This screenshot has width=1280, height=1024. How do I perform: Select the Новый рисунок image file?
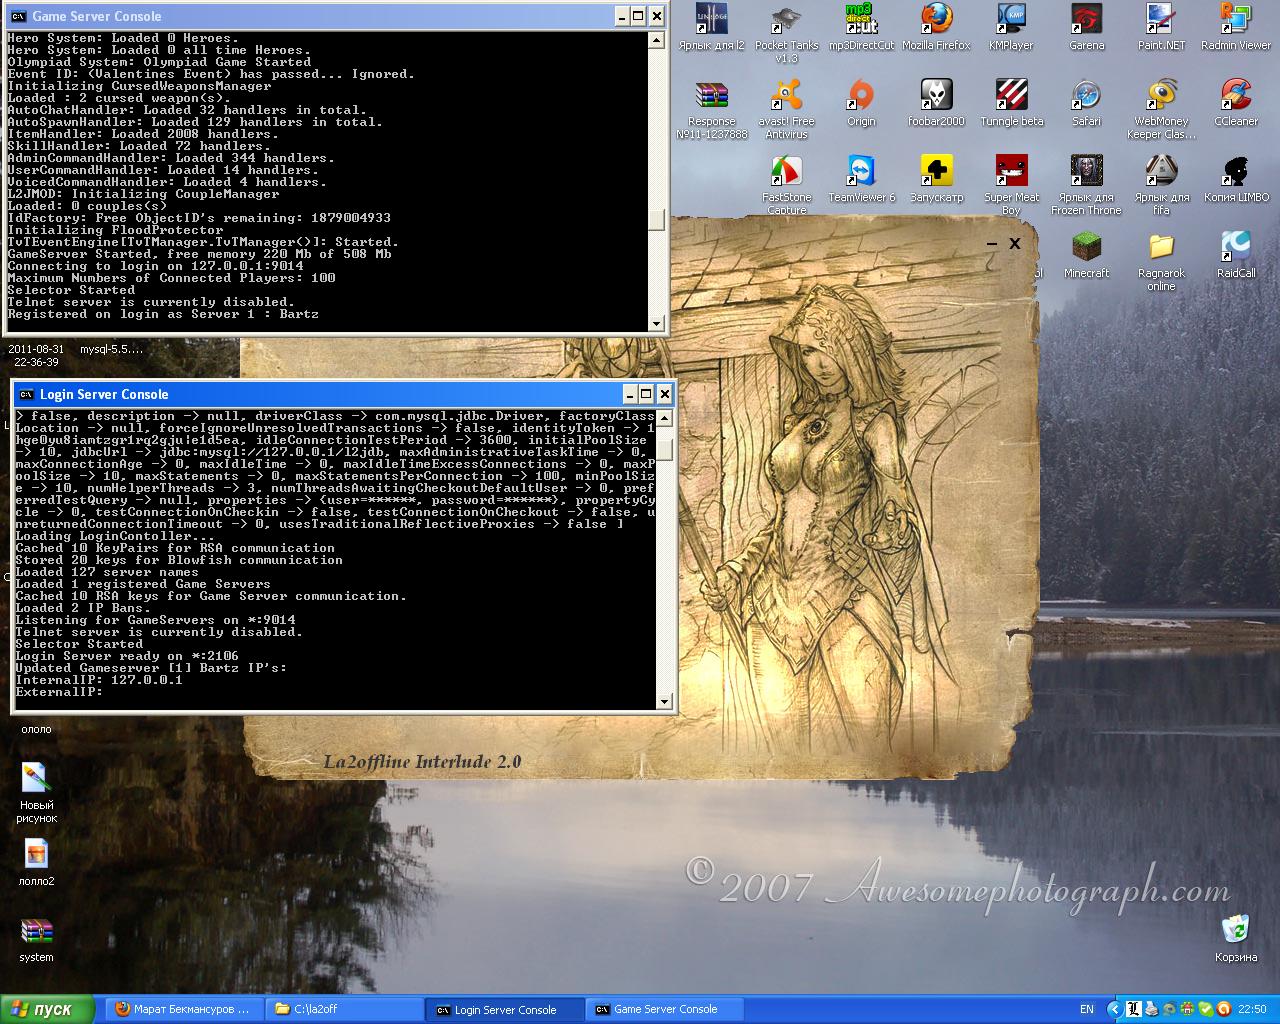tap(36, 792)
